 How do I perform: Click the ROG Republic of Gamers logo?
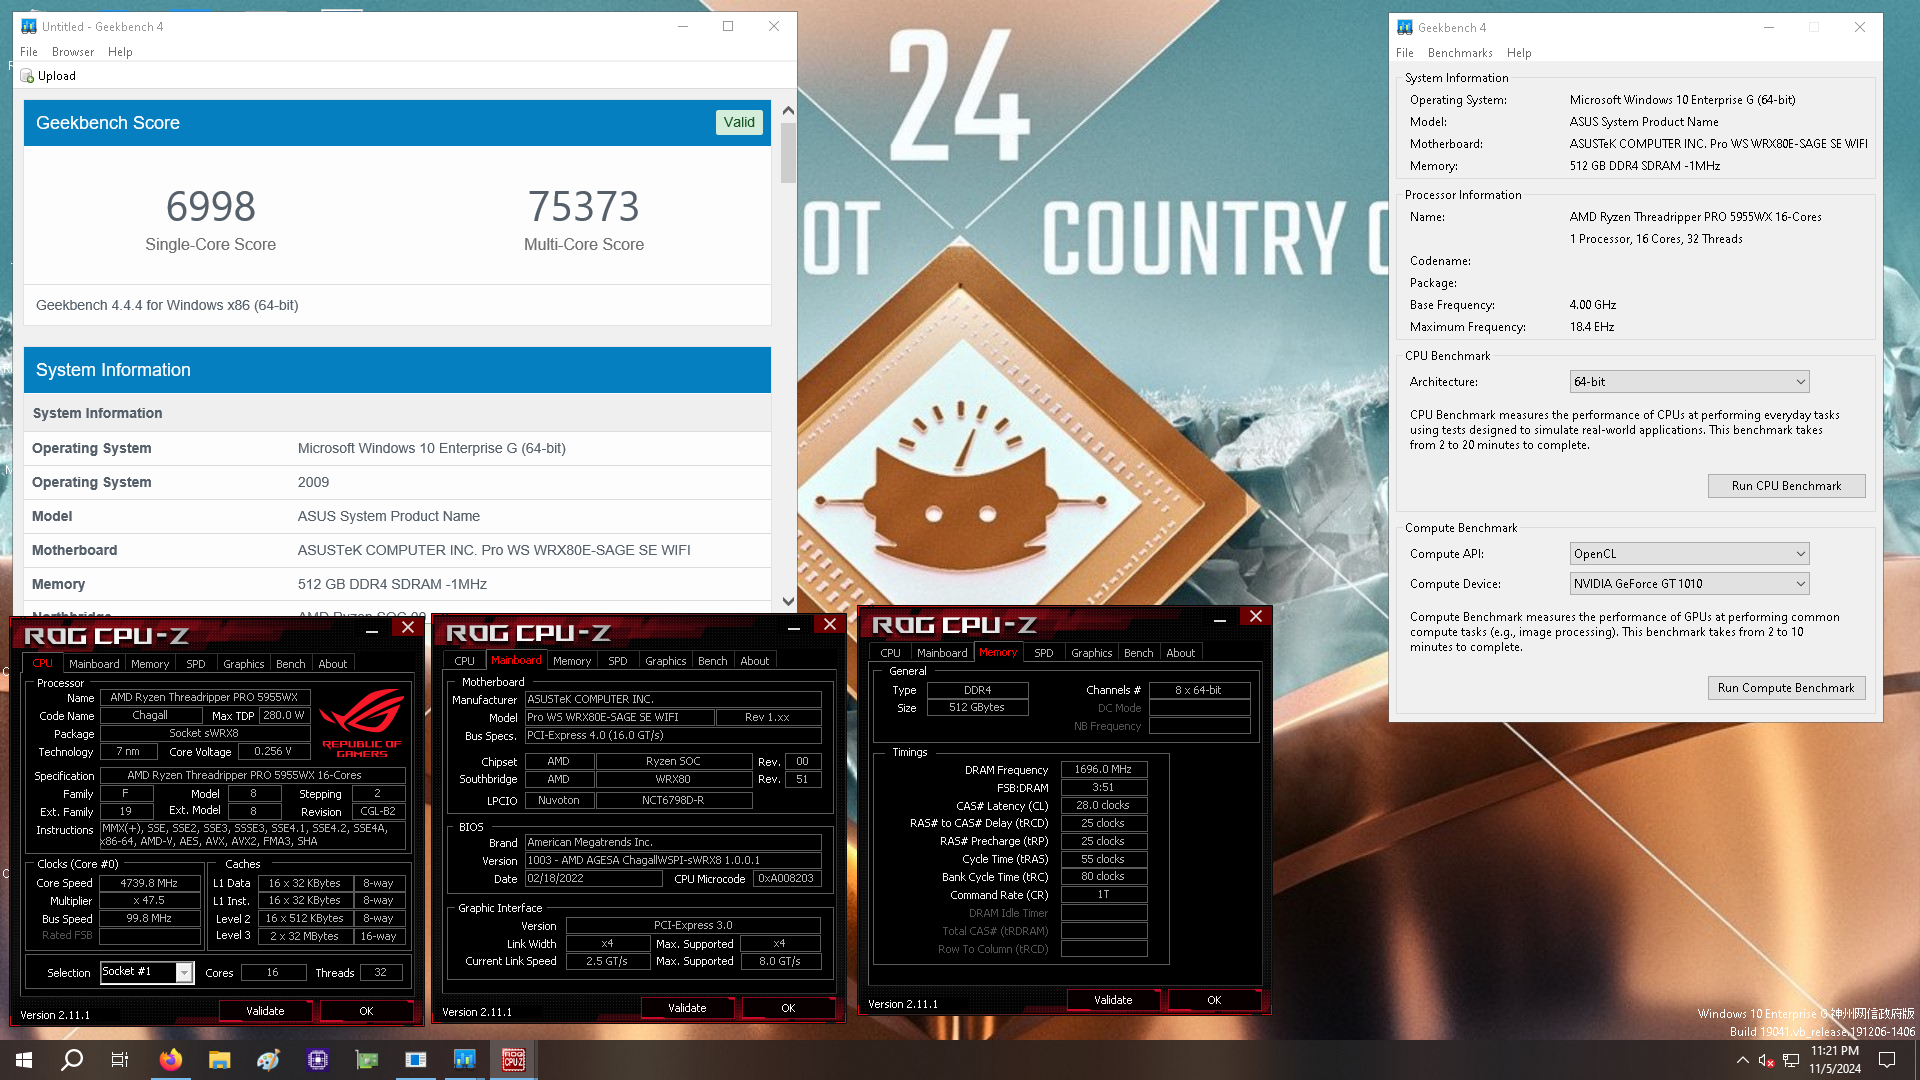coord(362,725)
